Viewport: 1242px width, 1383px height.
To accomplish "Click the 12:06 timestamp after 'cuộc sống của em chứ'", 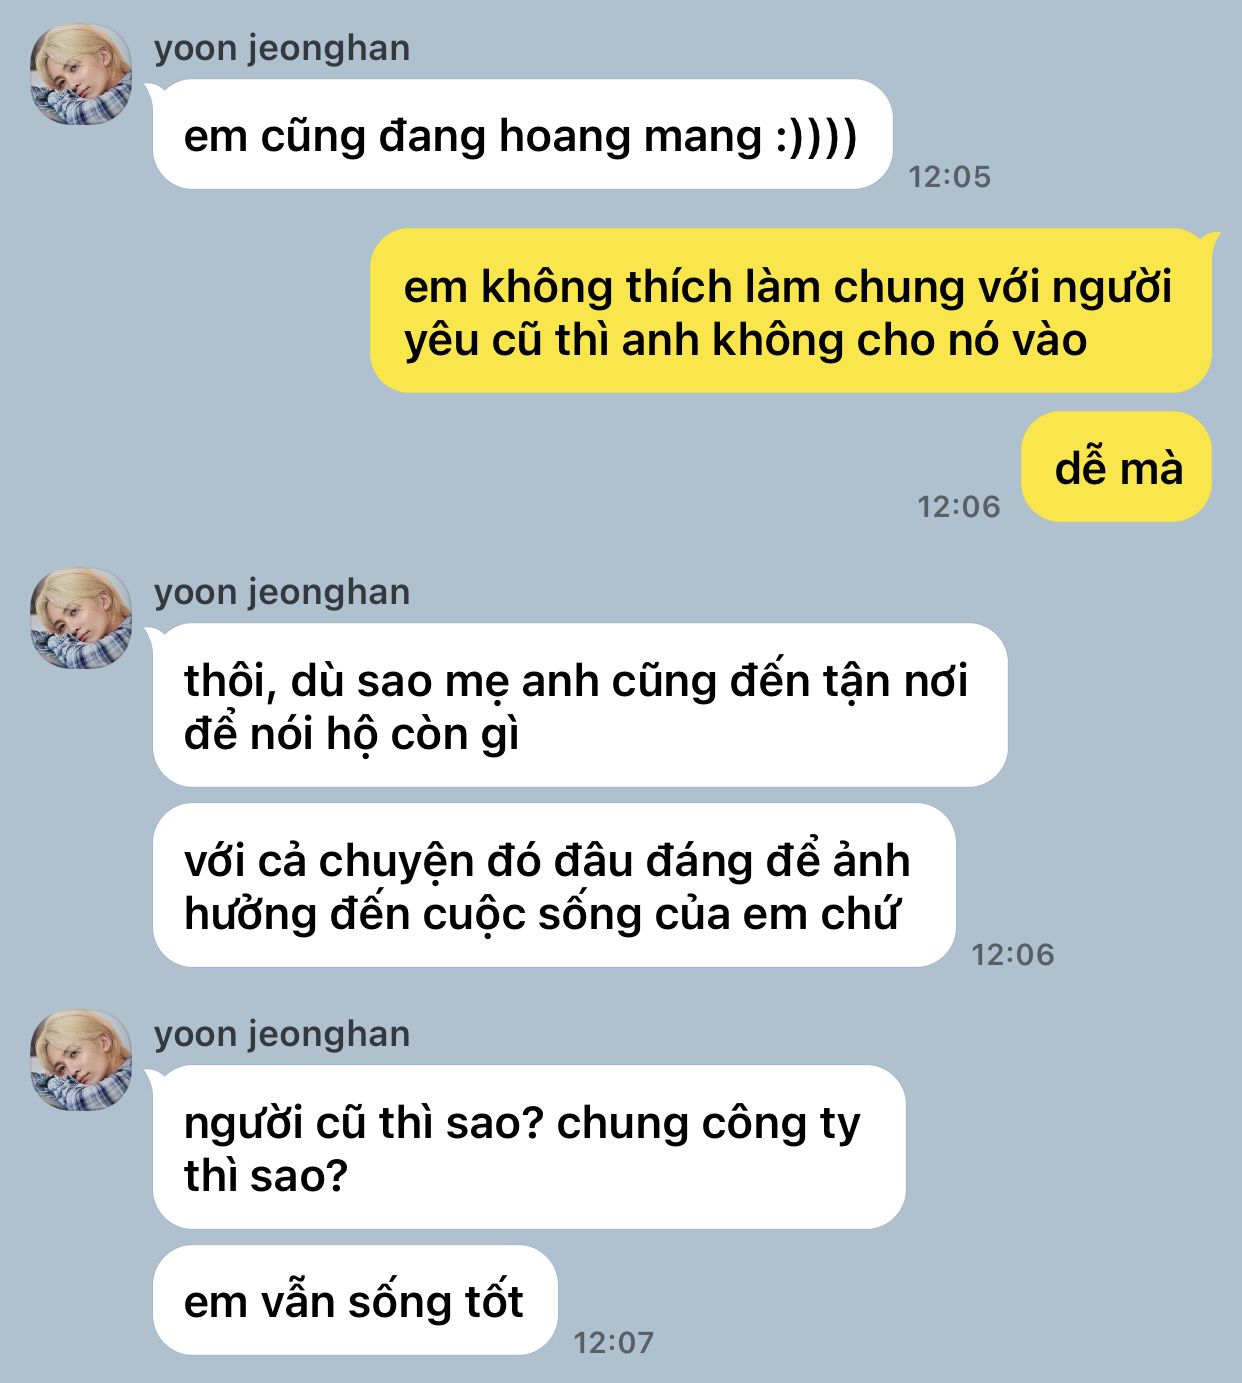I will click(1013, 955).
